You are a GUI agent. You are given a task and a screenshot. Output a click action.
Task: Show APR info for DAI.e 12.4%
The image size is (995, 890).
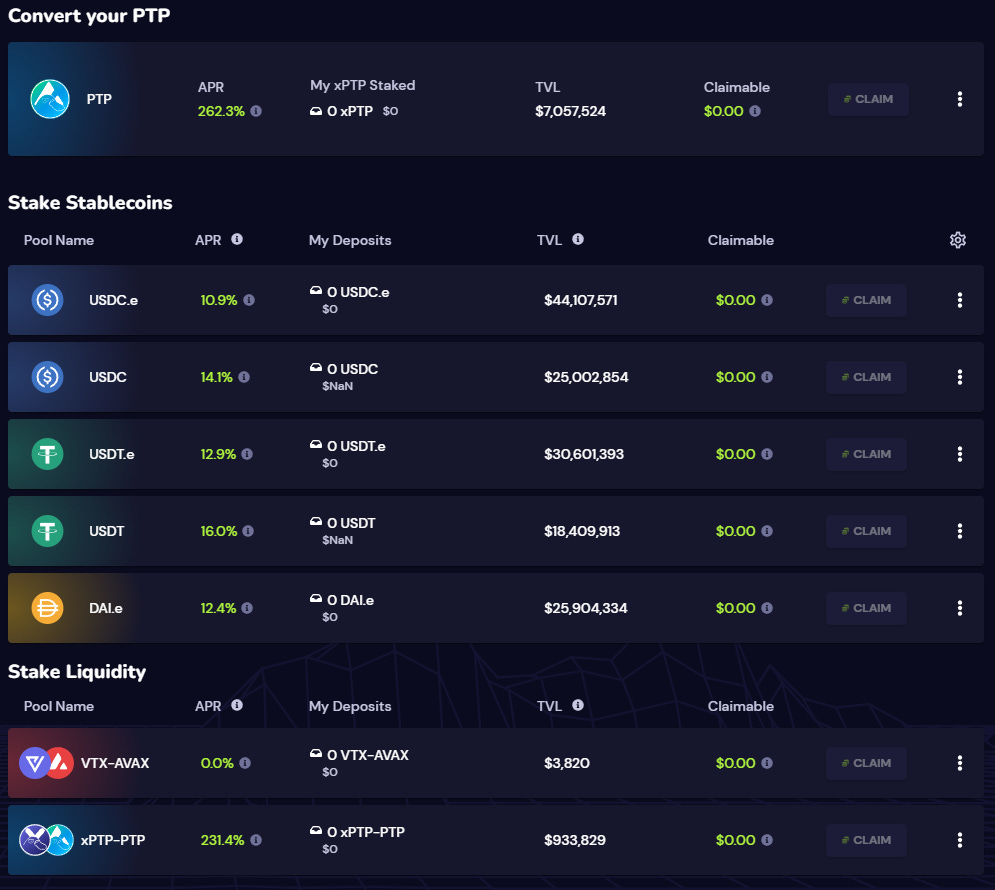[247, 608]
